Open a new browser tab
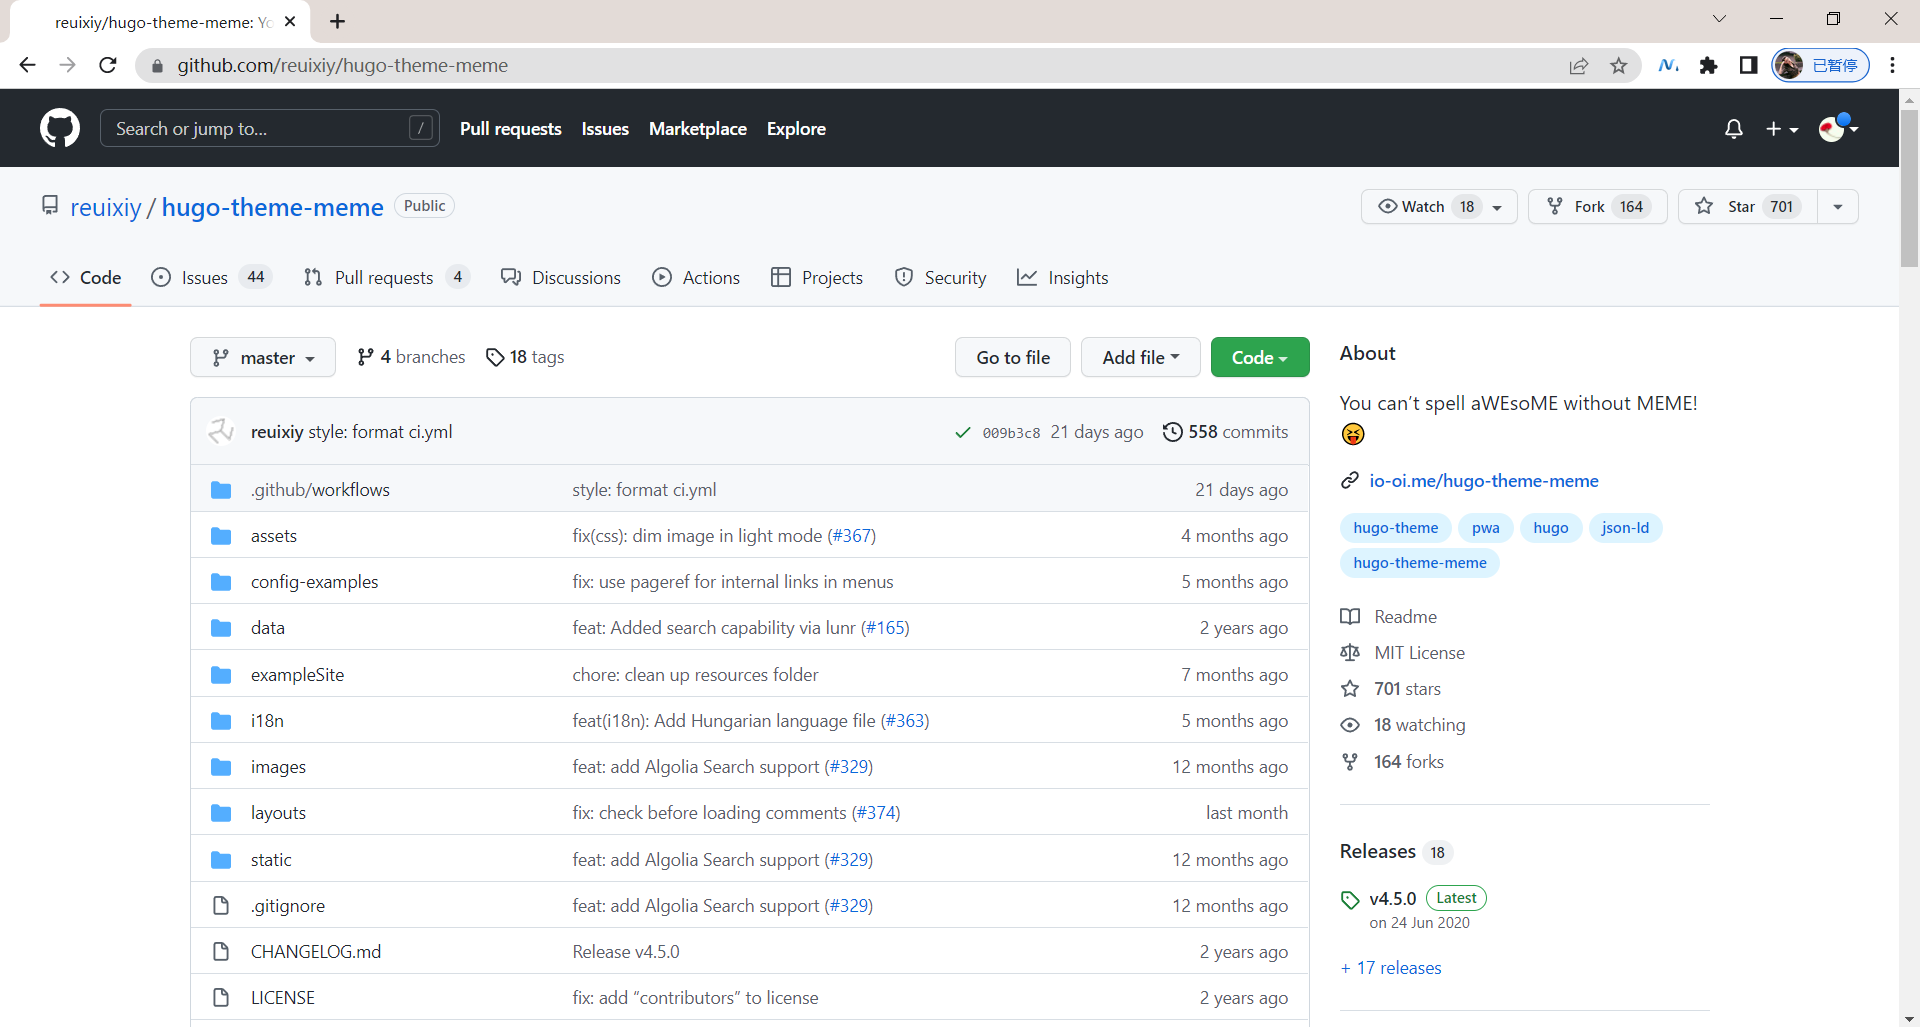The height and width of the screenshot is (1027, 1920). click(x=338, y=21)
